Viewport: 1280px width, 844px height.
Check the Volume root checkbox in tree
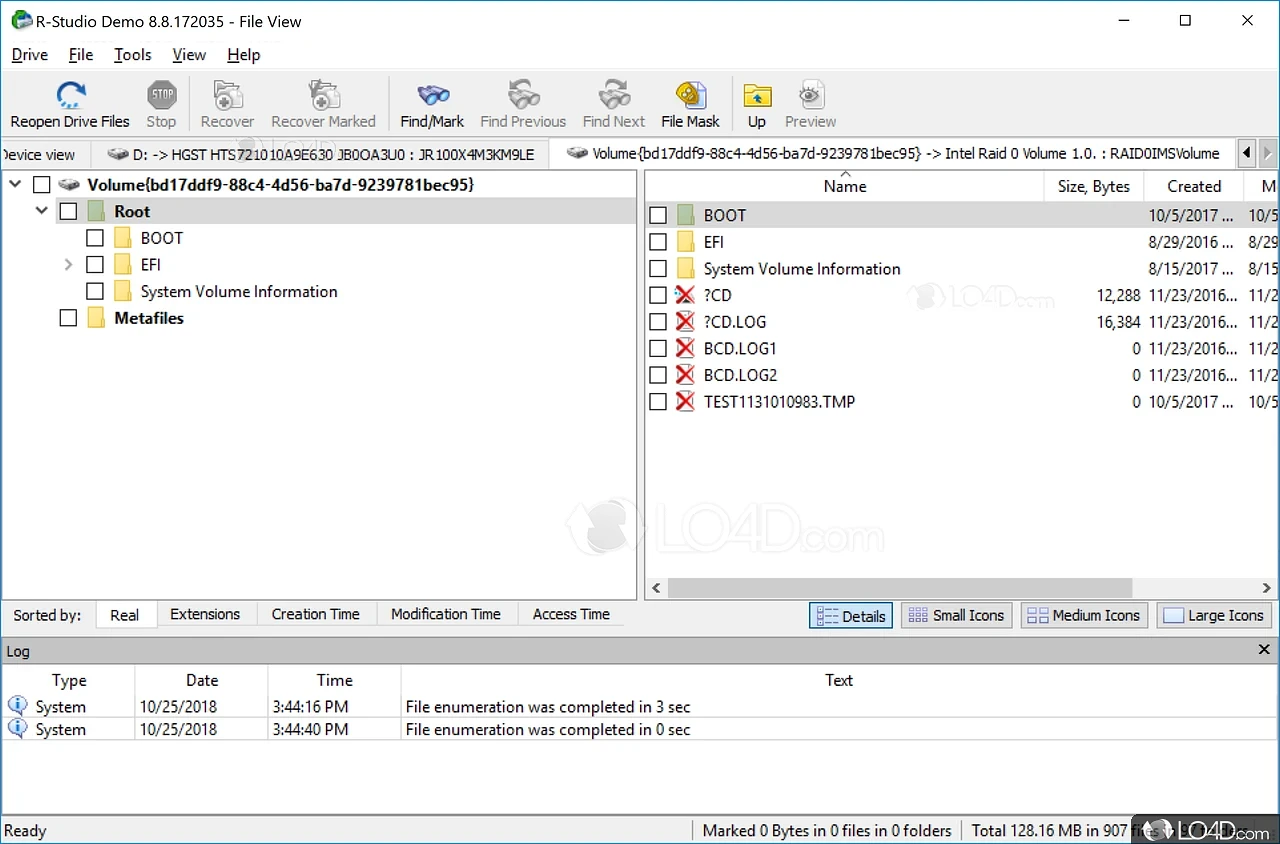(x=41, y=185)
